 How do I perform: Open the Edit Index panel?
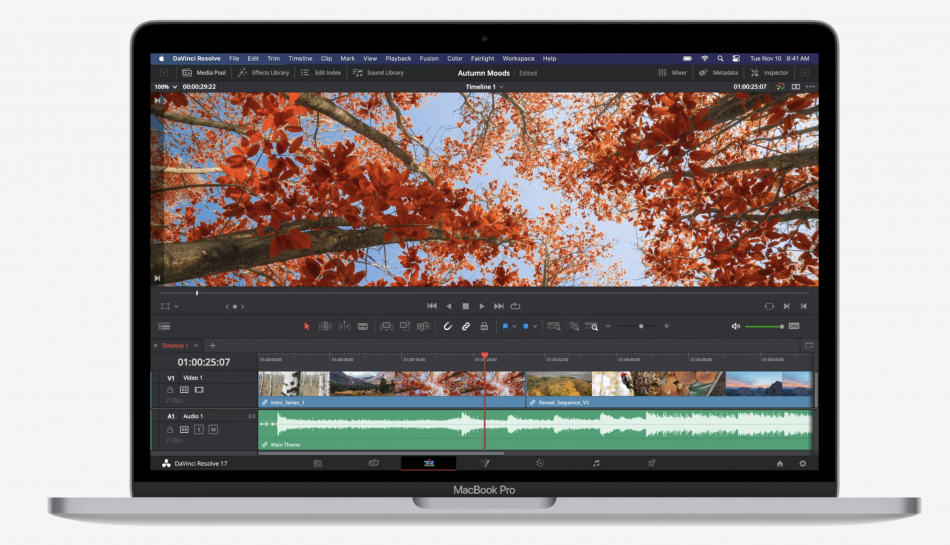click(321, 73)
